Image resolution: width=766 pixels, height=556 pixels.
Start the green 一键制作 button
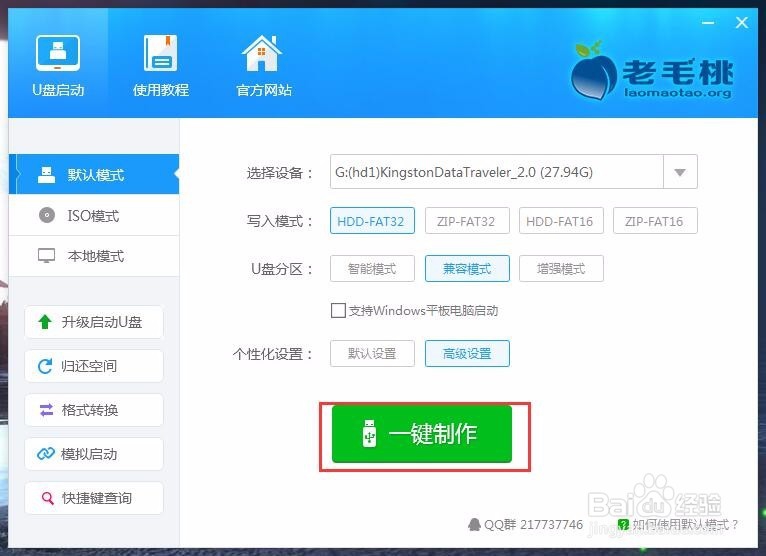(x=422, y=434)
